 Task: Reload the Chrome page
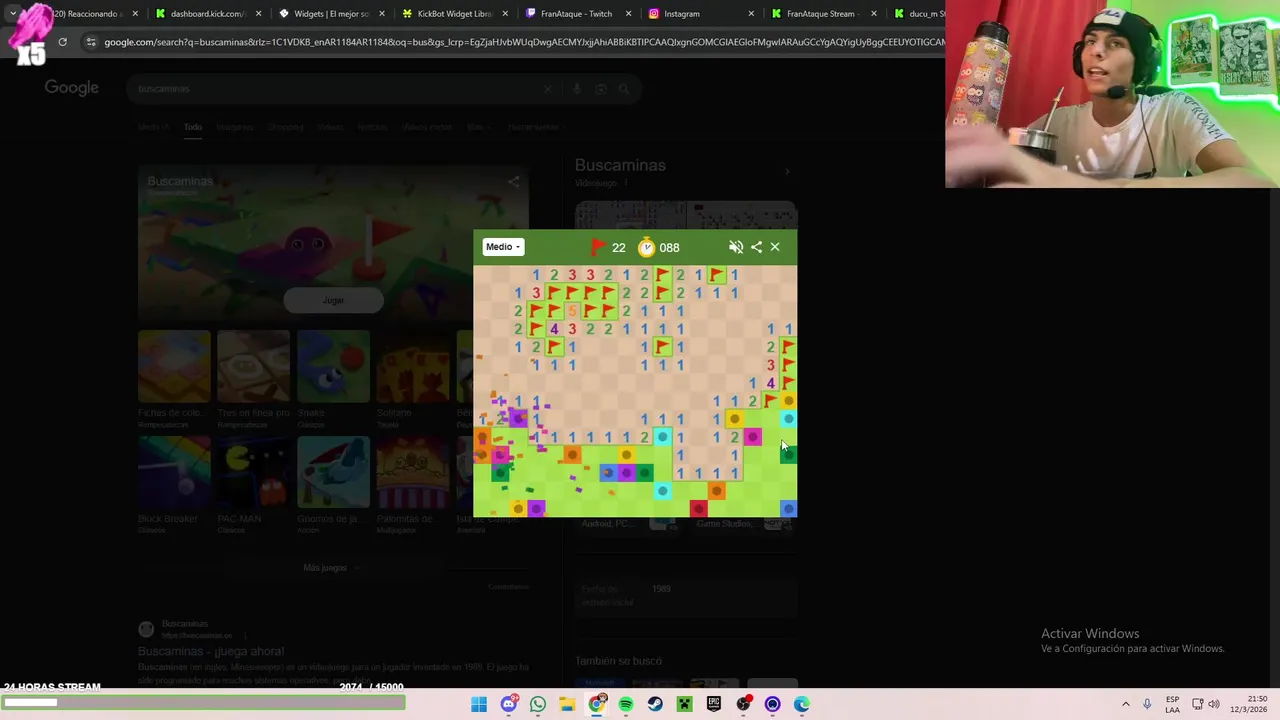coord(62,42)
